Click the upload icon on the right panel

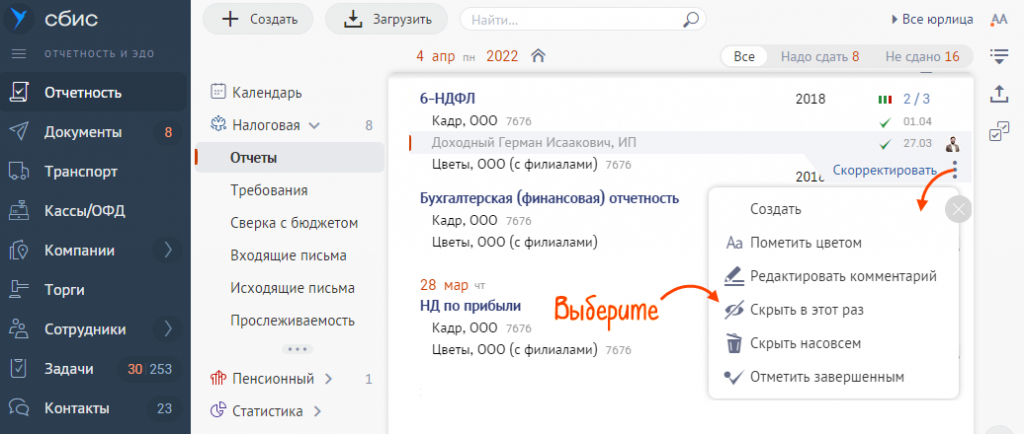[x=999, y=94]
